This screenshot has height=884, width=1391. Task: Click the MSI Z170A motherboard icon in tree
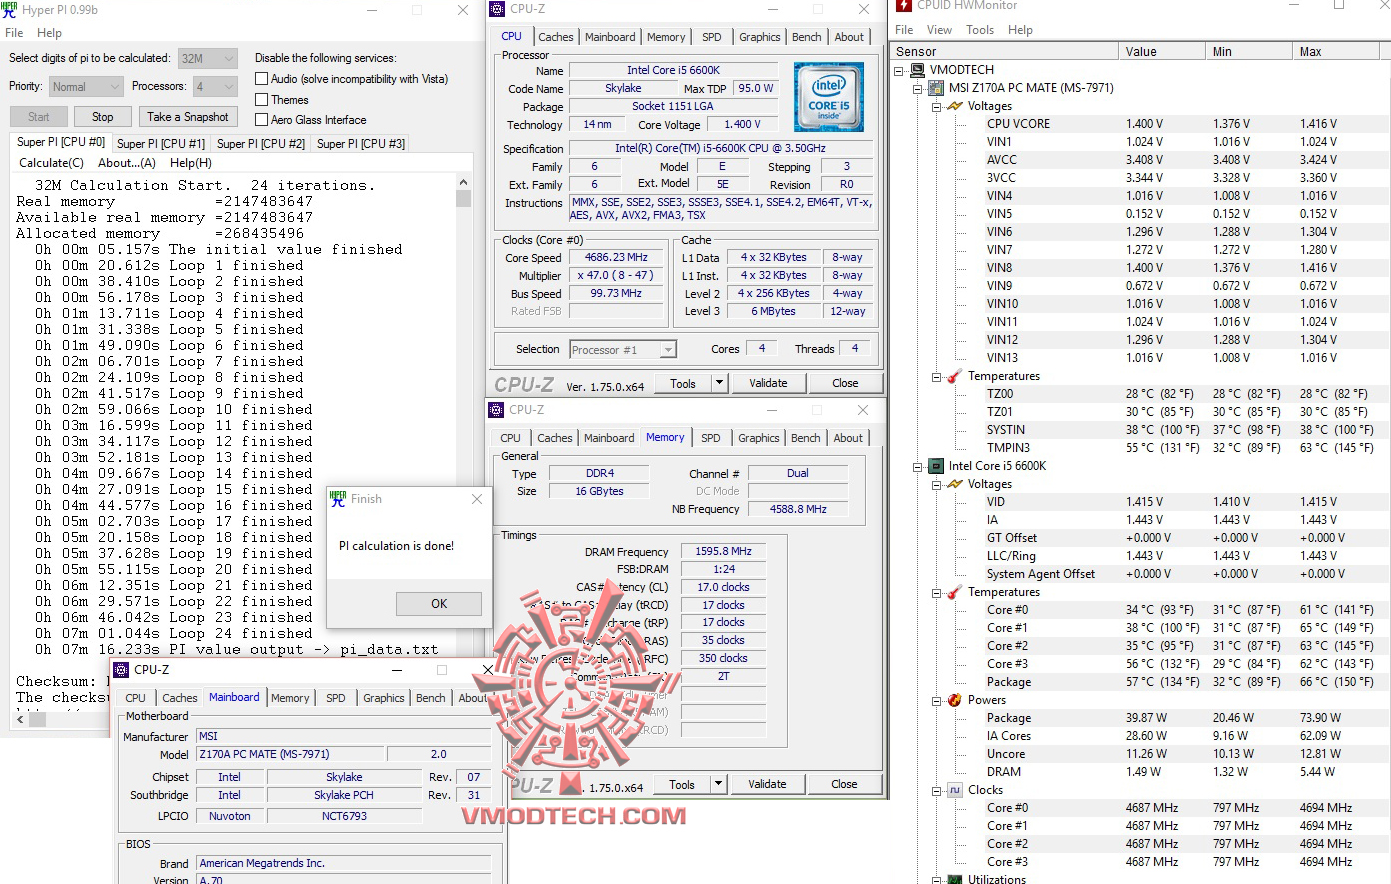point(936,88)
